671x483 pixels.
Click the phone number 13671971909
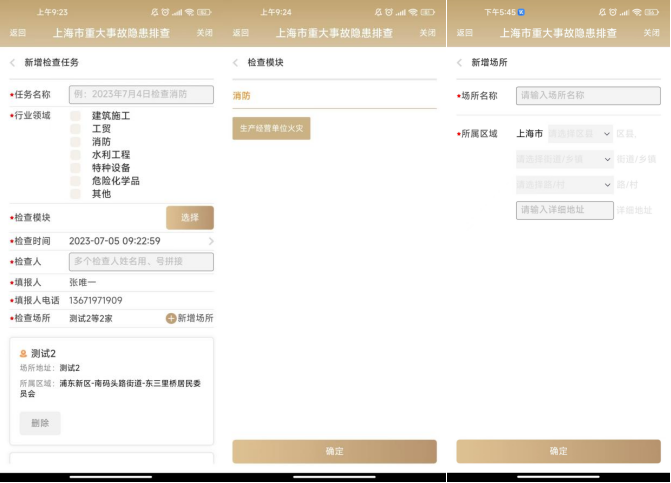pos(96,300)
